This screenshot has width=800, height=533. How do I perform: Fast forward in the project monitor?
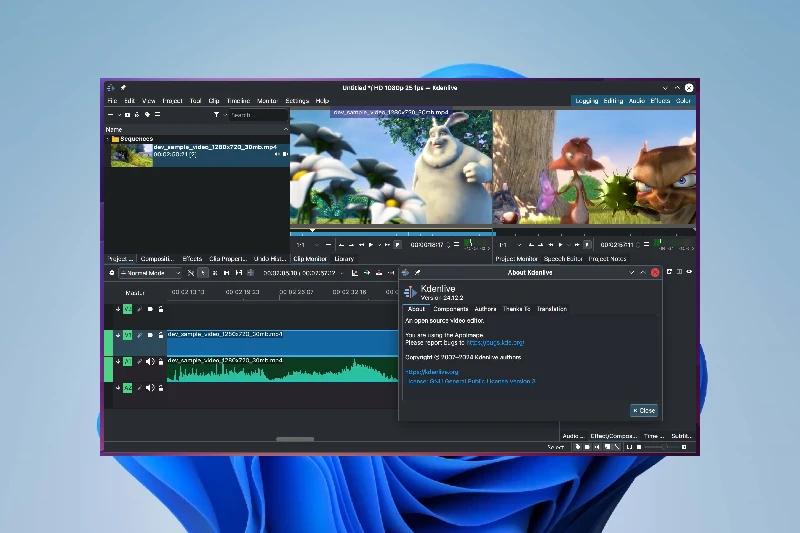(x=577, y=245)
